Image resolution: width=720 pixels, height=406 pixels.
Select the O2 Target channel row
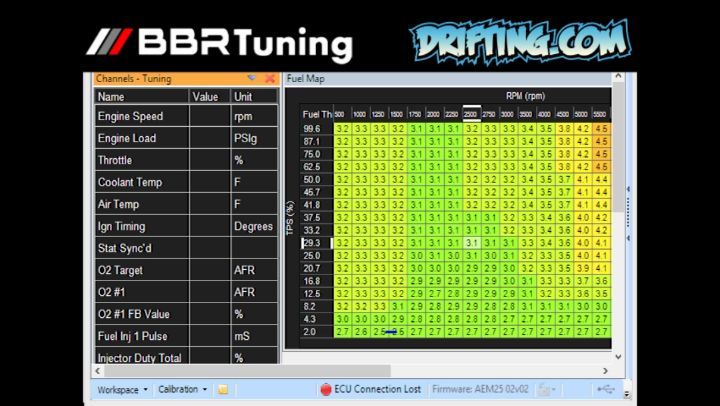140,270
